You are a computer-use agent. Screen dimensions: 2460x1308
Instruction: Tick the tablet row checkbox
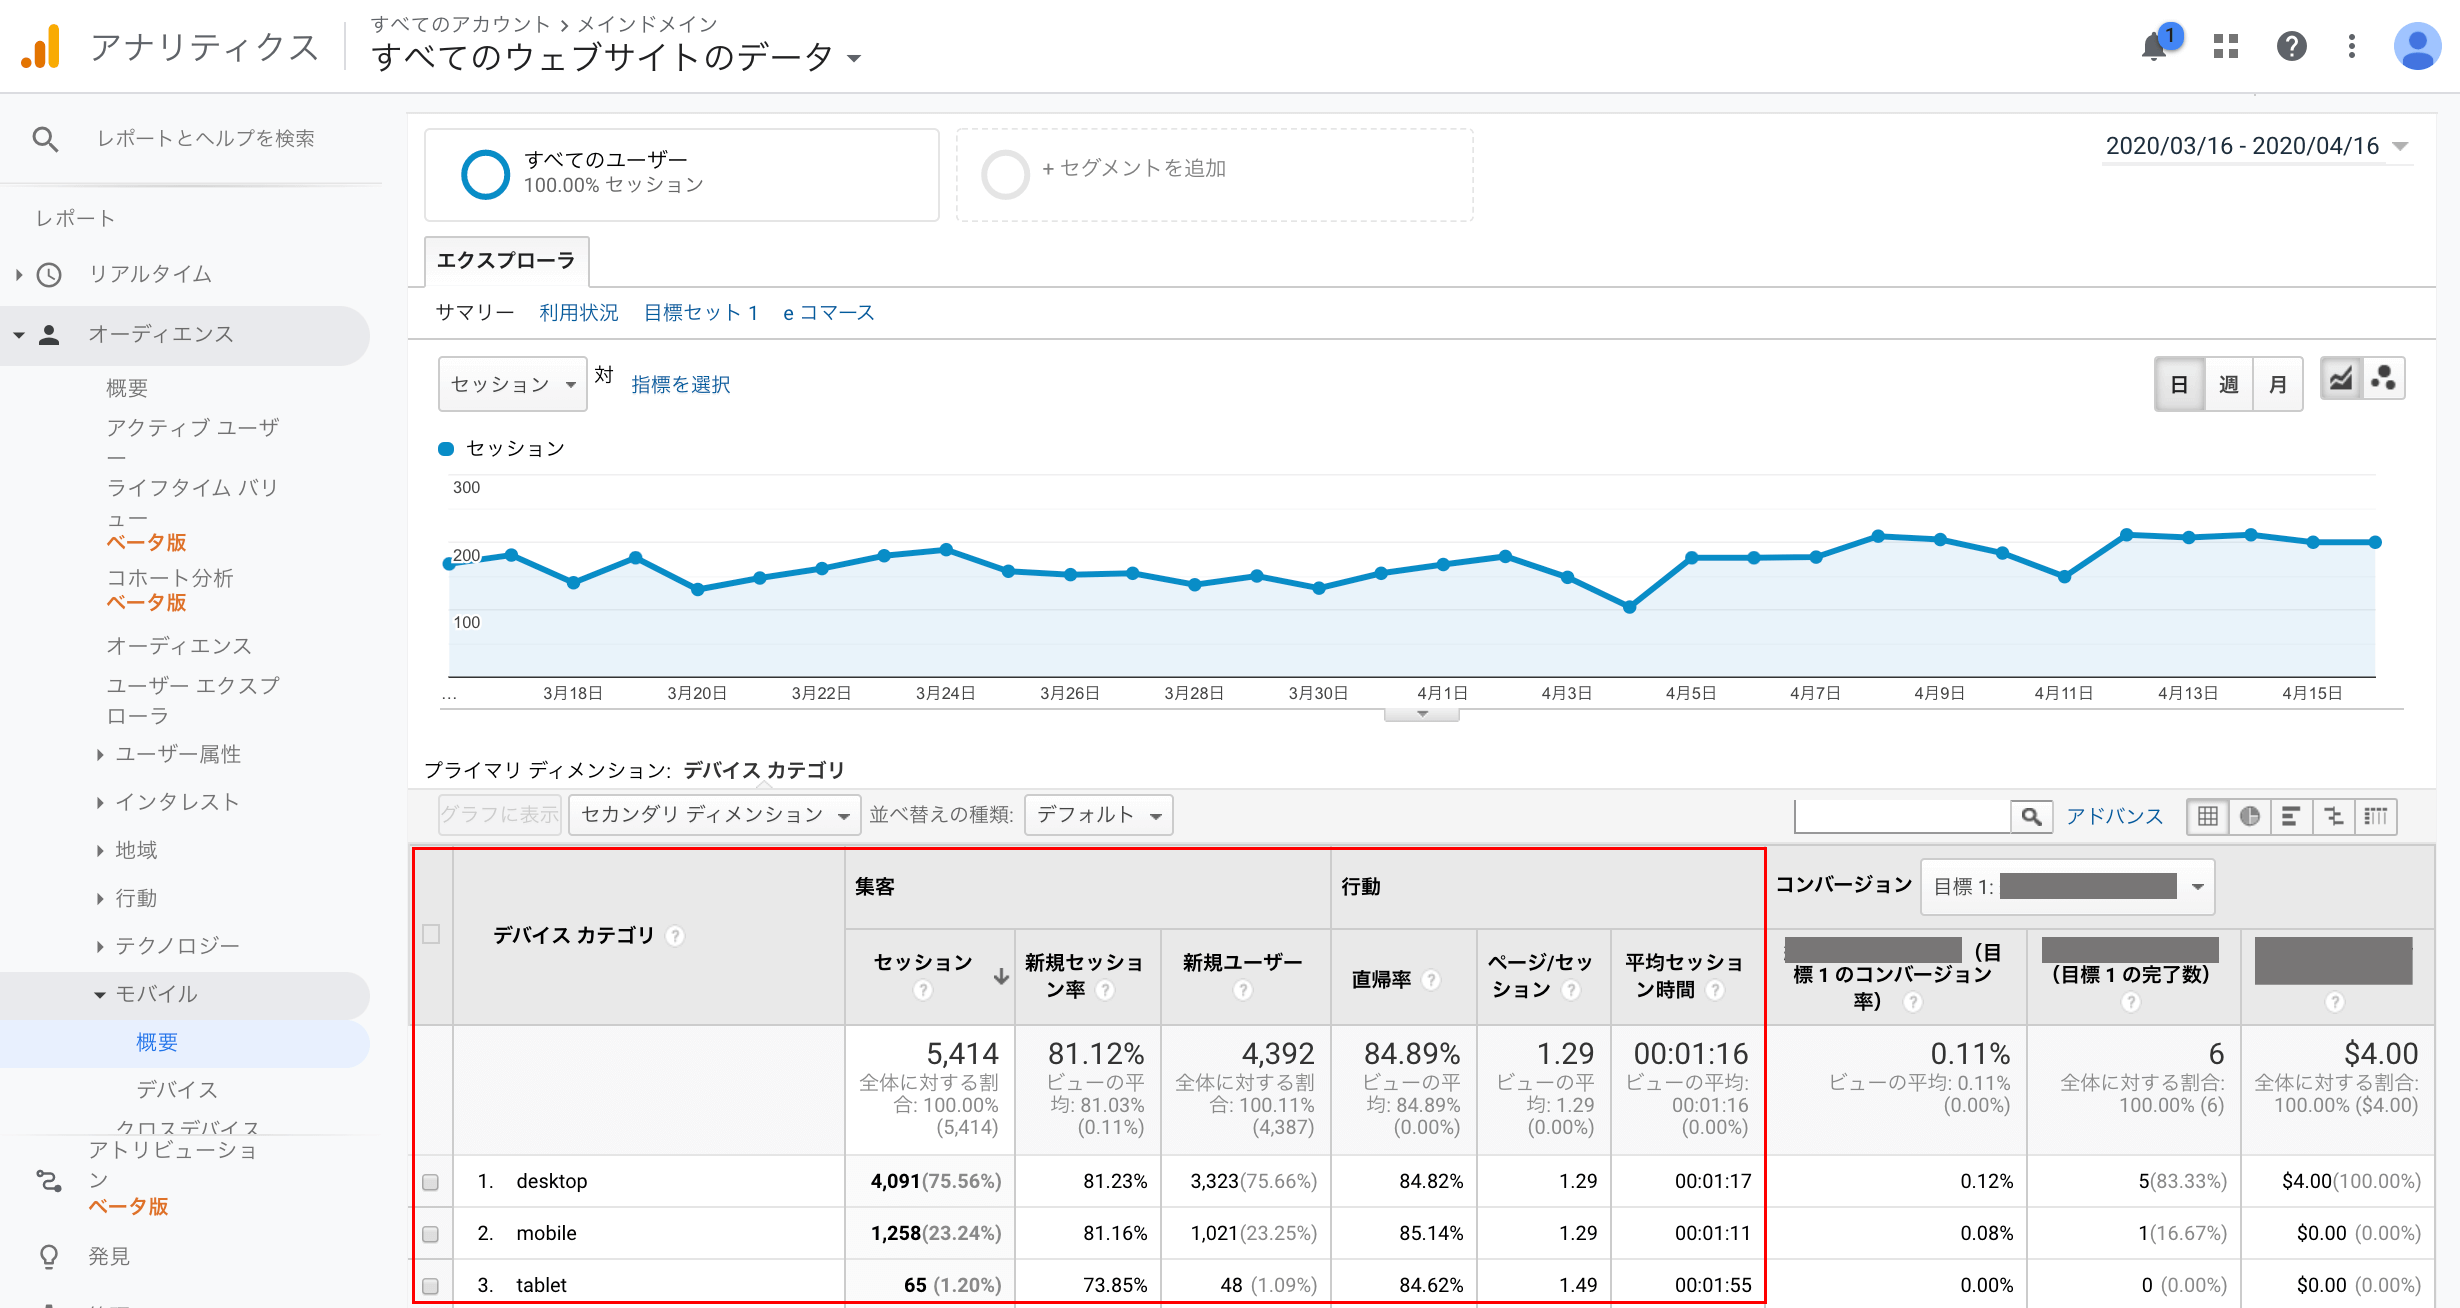[431, 1286]
